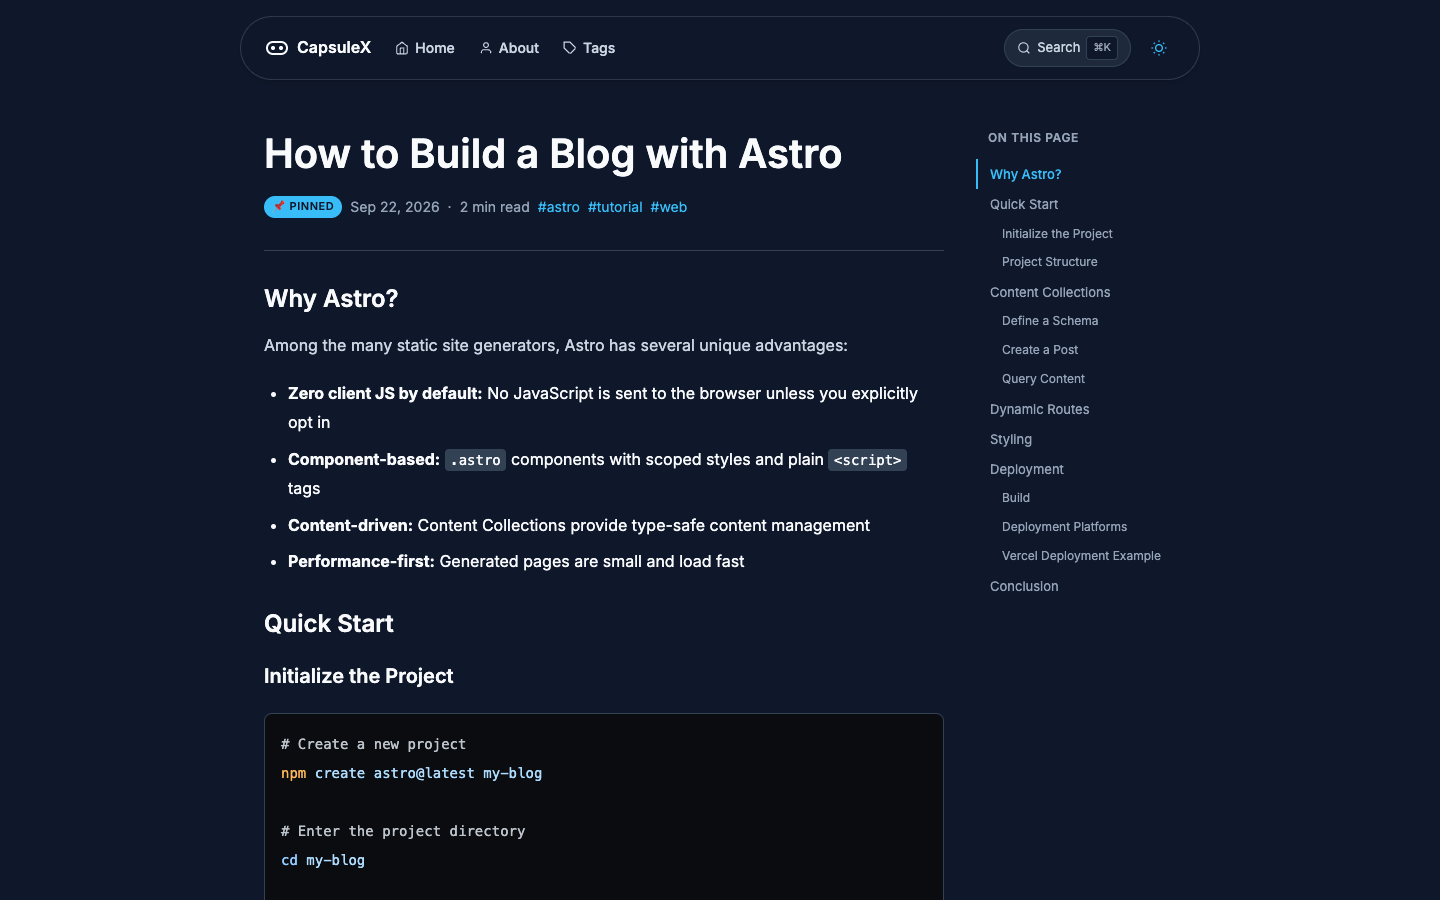This screenshot has height=900, width=1440.
Task: Jump to Deployment in contents
Action: click(1027, 469)
